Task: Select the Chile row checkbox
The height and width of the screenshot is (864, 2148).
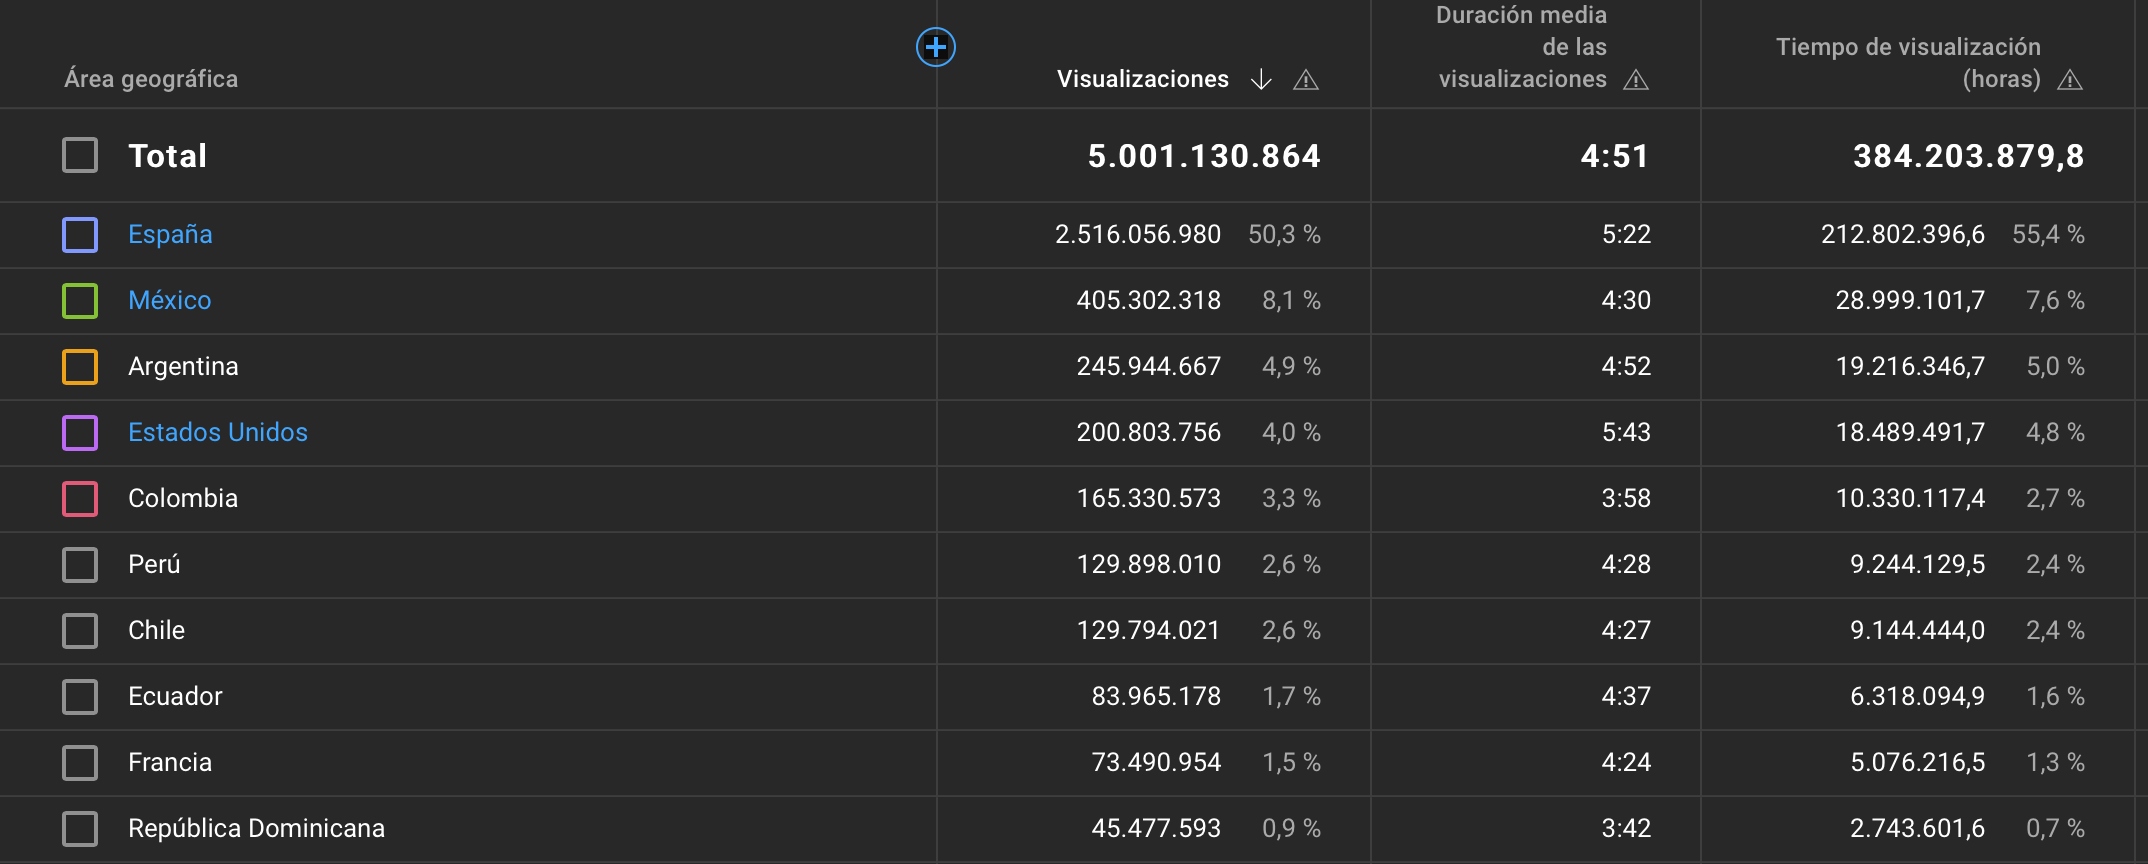Action: (80, 631)
